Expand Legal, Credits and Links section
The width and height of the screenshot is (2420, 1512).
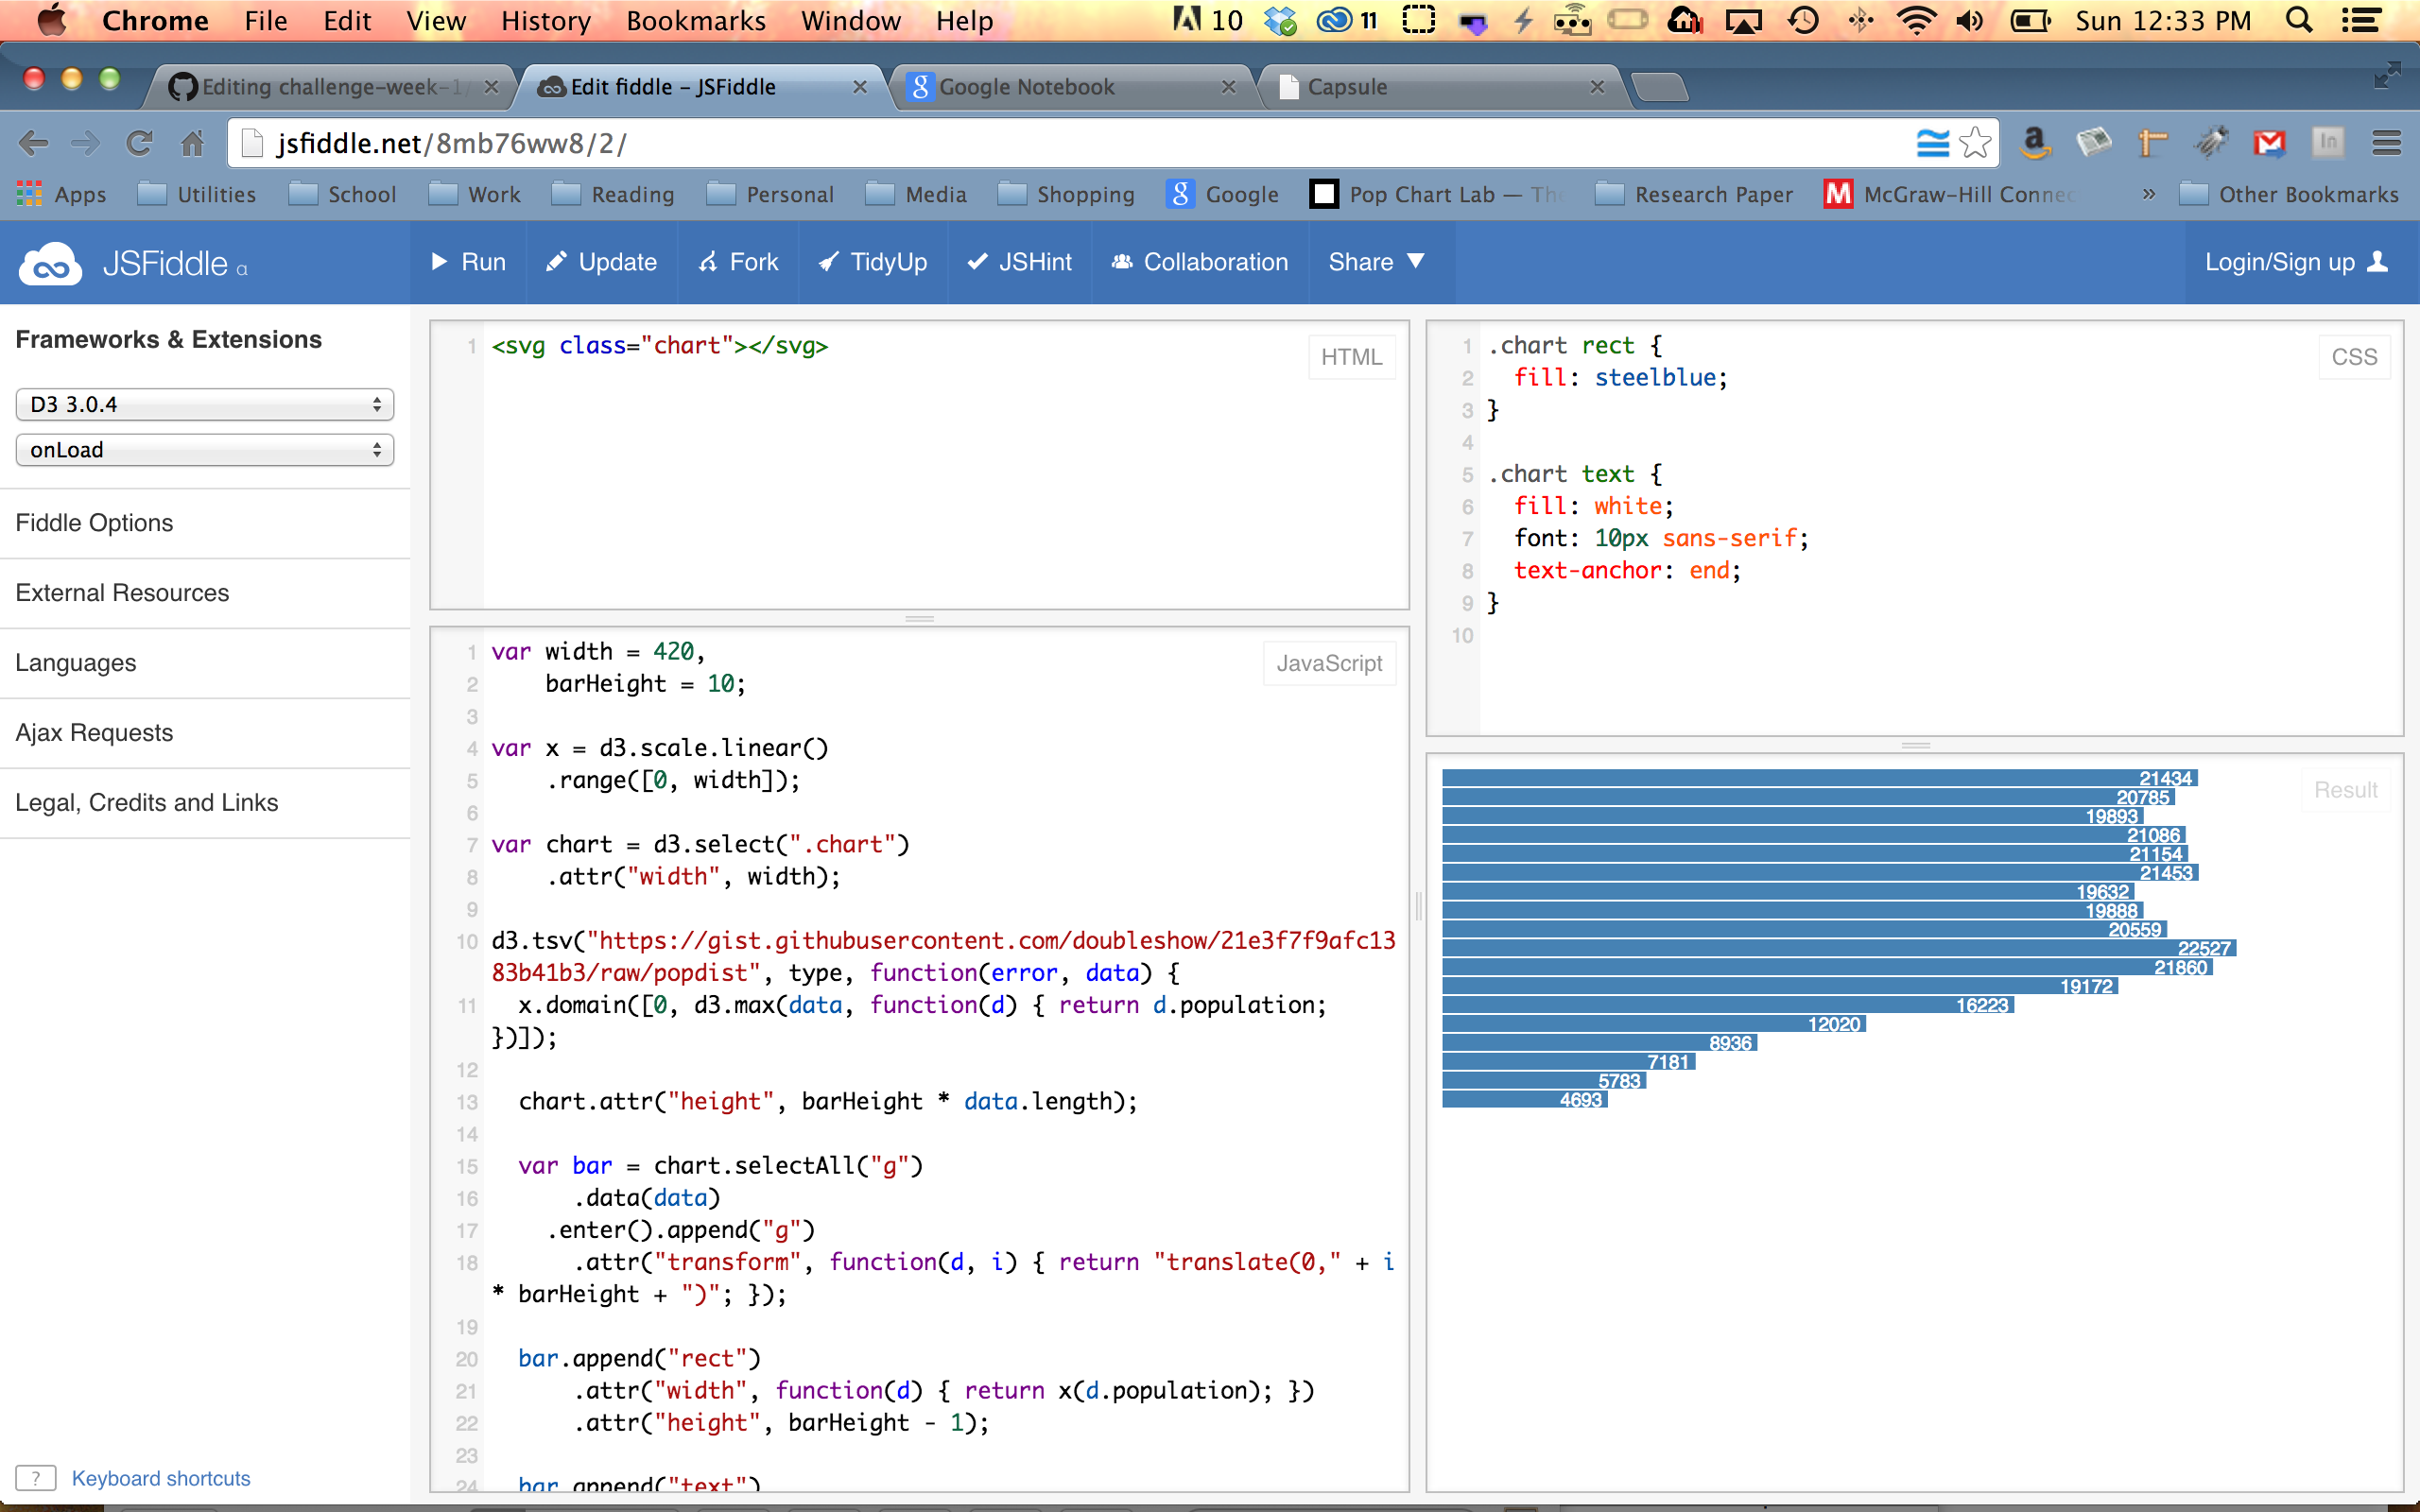coord(205,803)
